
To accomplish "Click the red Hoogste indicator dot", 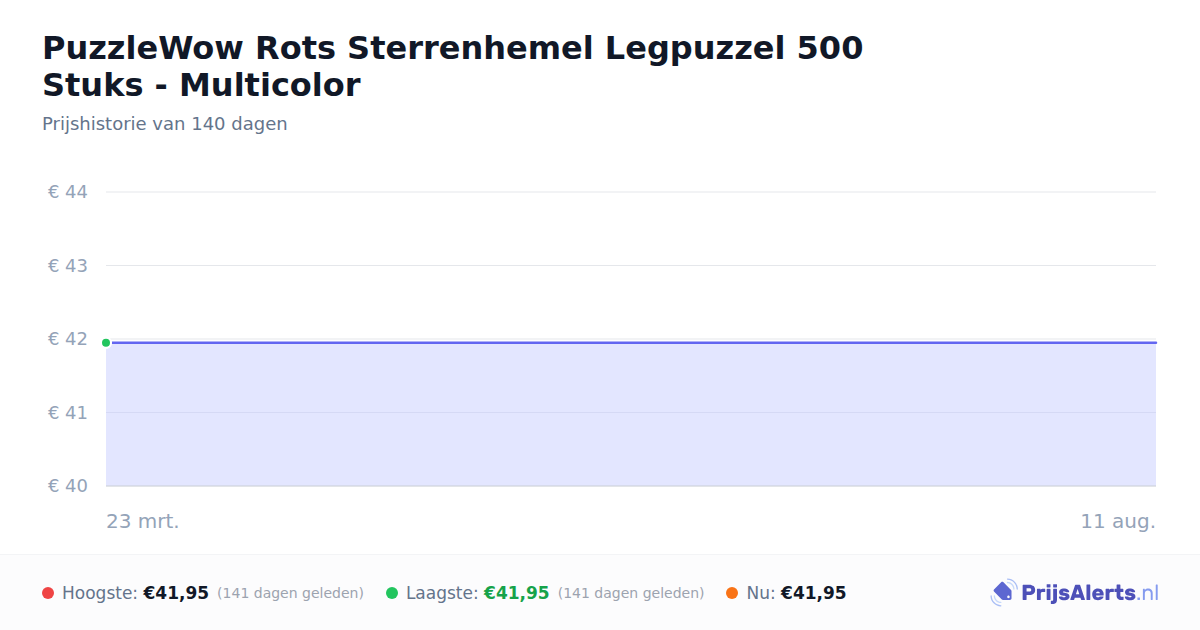I will coord(48,593).
